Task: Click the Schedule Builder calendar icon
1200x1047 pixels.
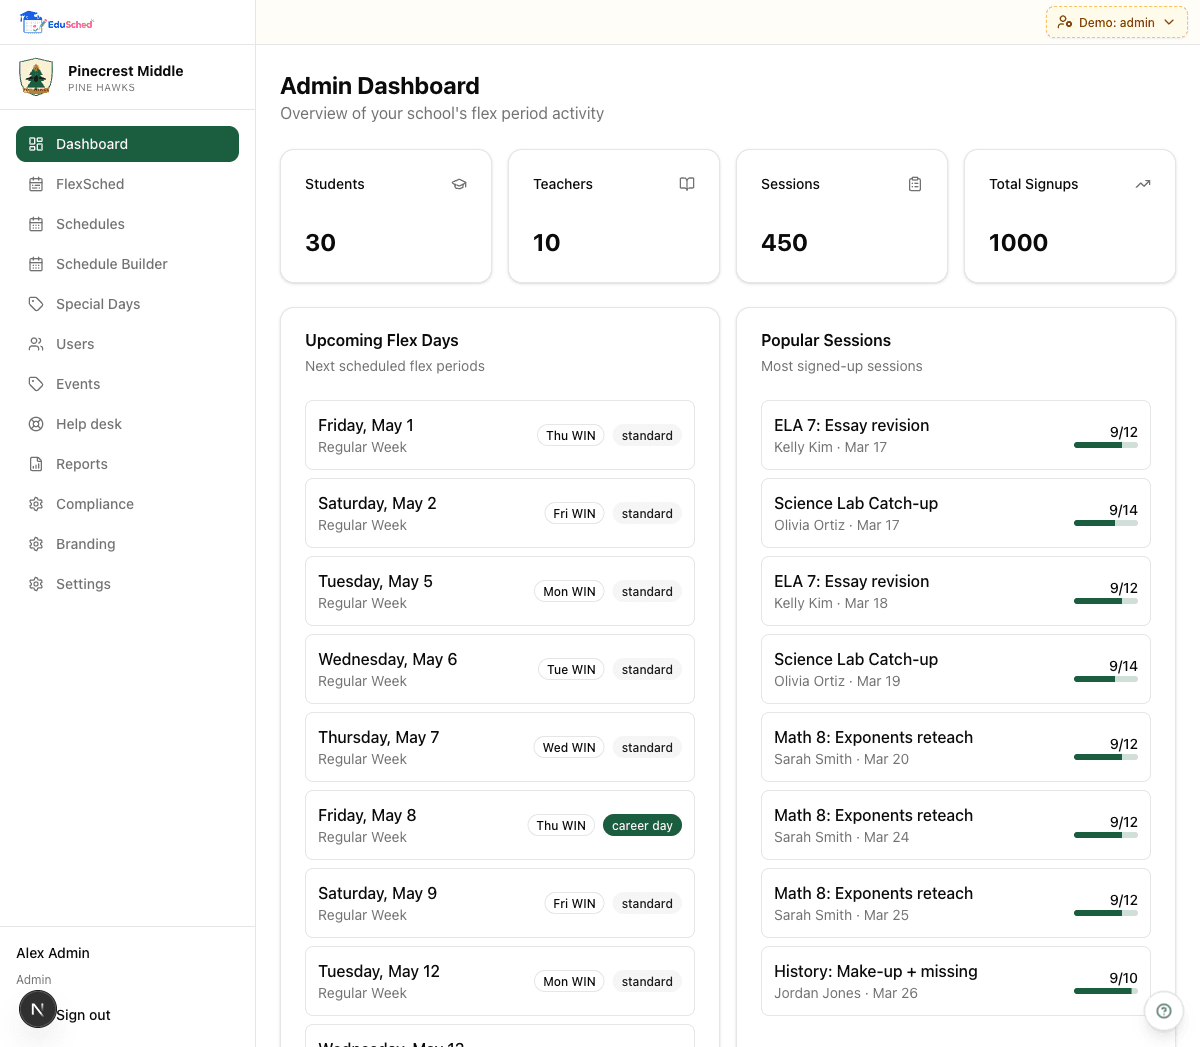Action: pyautogui.click(x=36, y=264)
